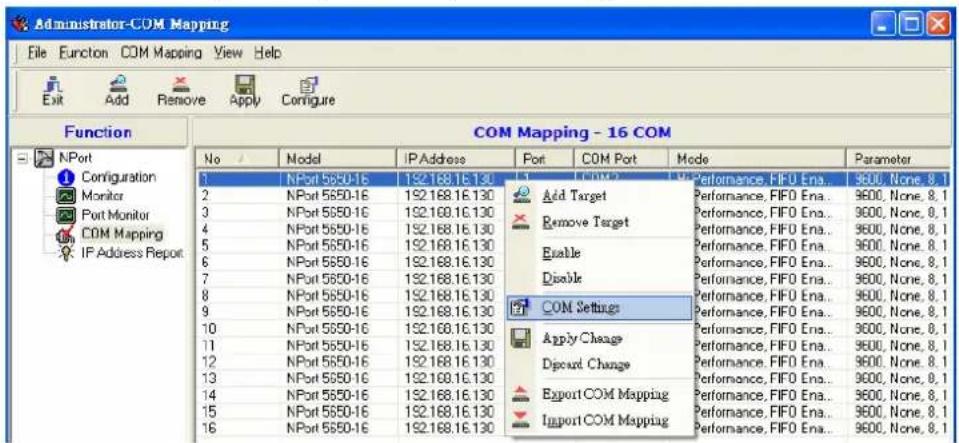Choose Remove Target from context menu
This screenshot has width=959, height=443.
(x=599, y=223)
